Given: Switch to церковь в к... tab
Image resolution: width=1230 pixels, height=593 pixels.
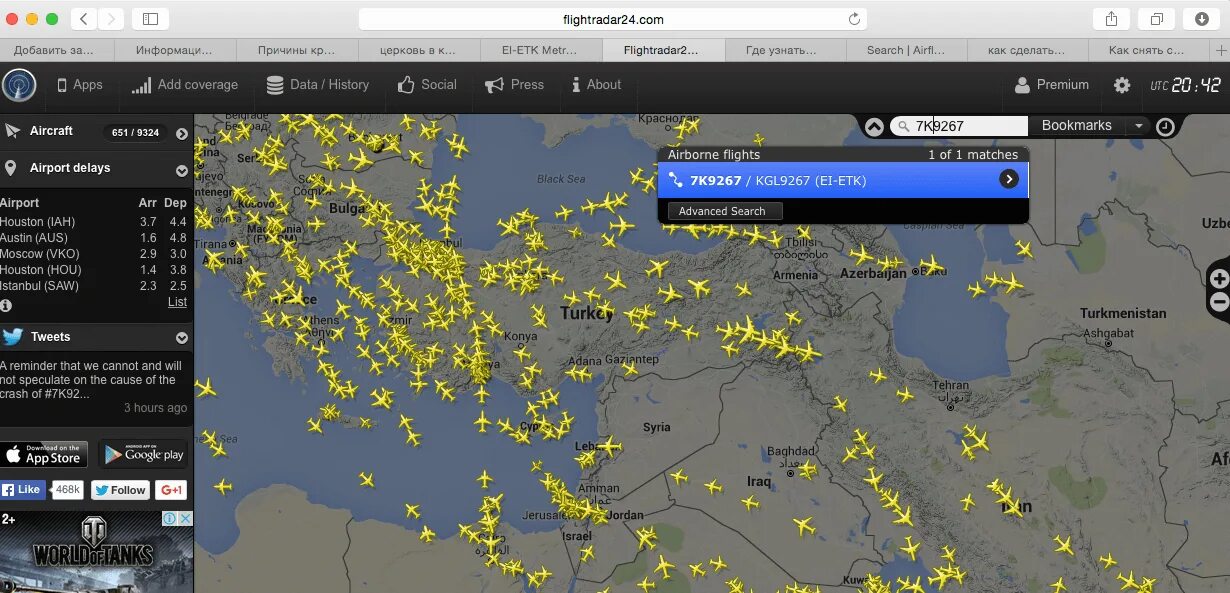Looking at the screenshot, I should (419, 49).
